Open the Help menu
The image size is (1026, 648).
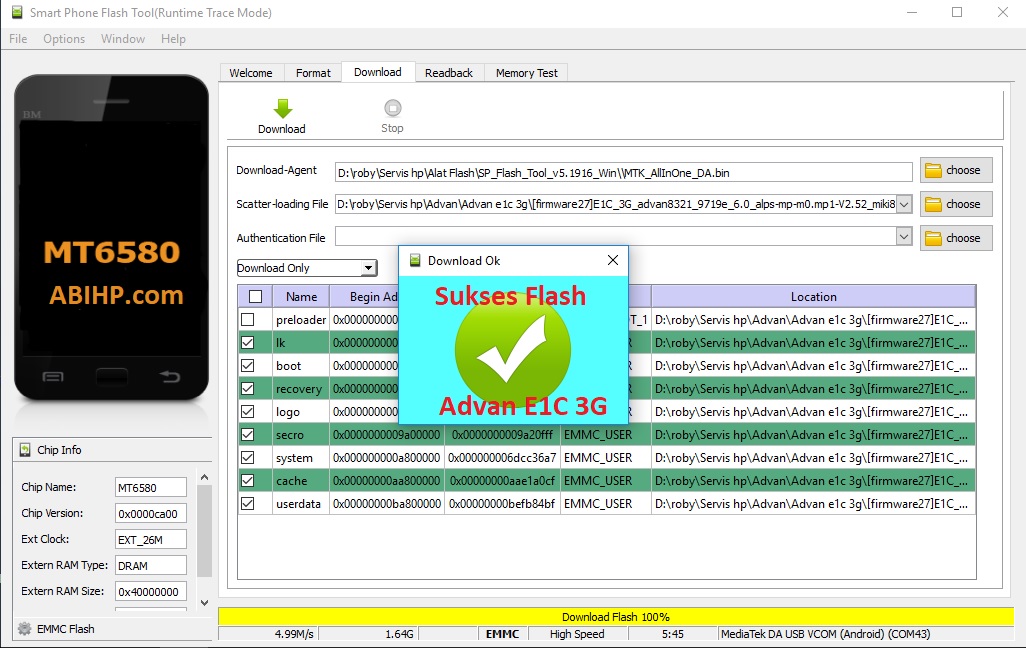[173, 39]
